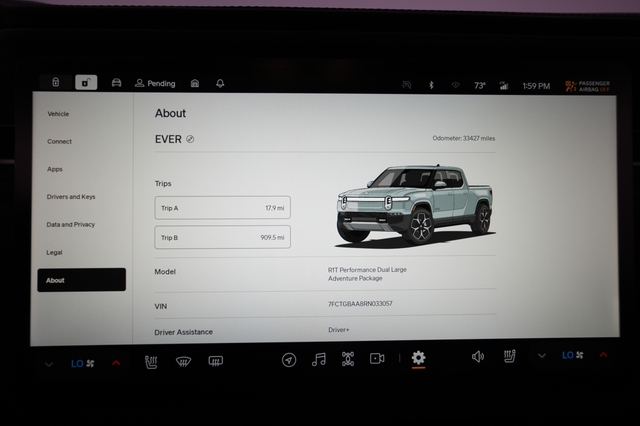
Task: Toggle rear window defrost icon
Action: (x=216, y=361)
